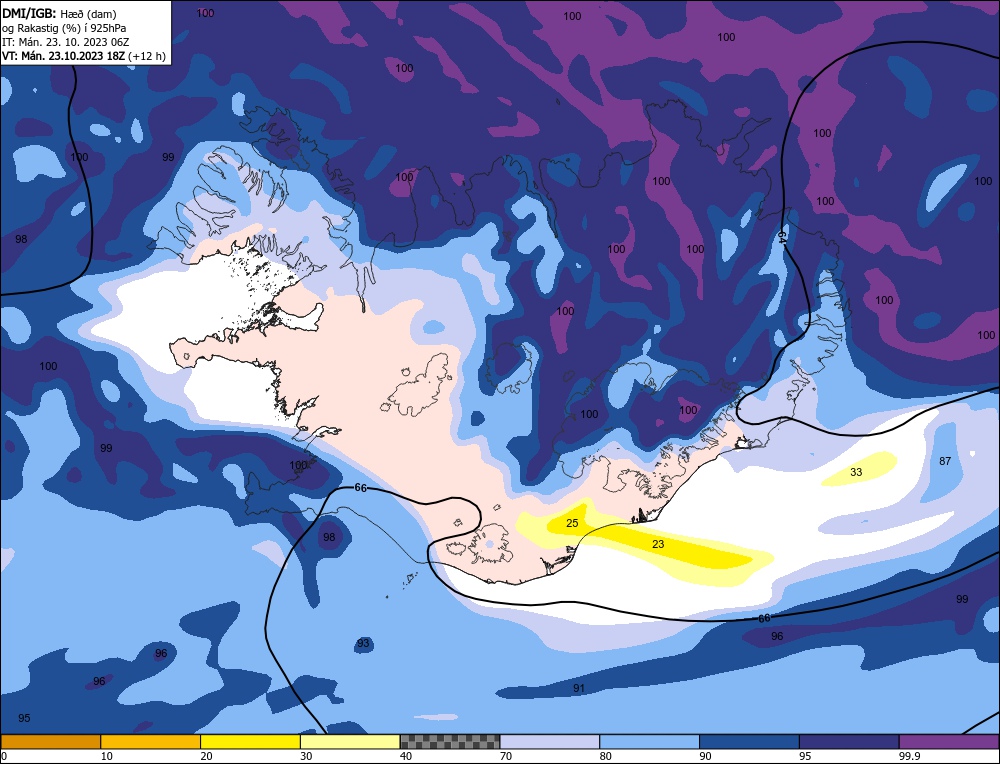Select the legend tick label '20'
Image resolution: width=1000 pixels, height=764 pixels.
click(x=206, y=756)
